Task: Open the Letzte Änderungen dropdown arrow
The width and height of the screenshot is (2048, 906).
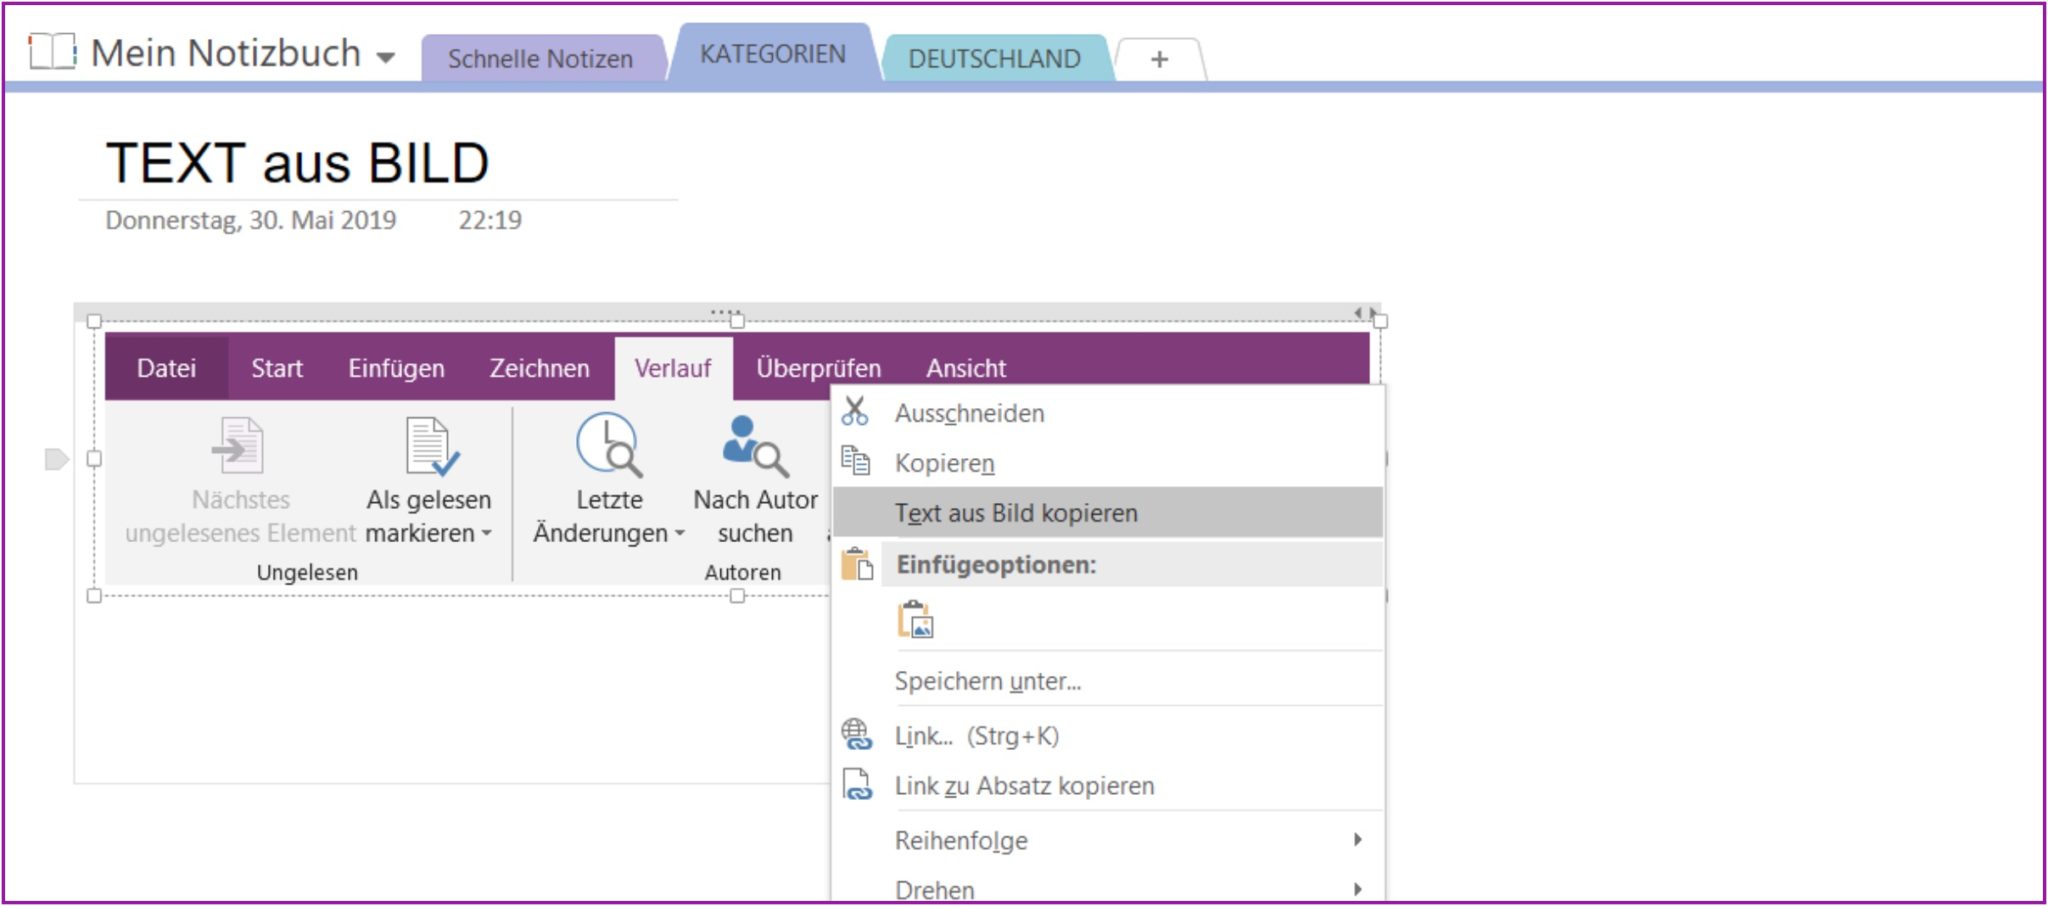Action: pos(680,534)
